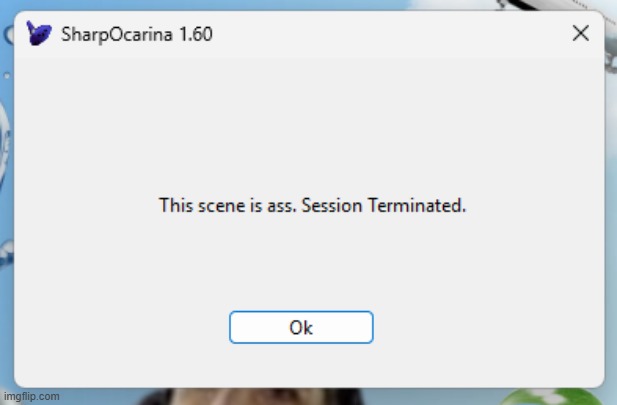617x405 pixels.
Task: Click the blank dialog area left of Ok
Action: 120,327
